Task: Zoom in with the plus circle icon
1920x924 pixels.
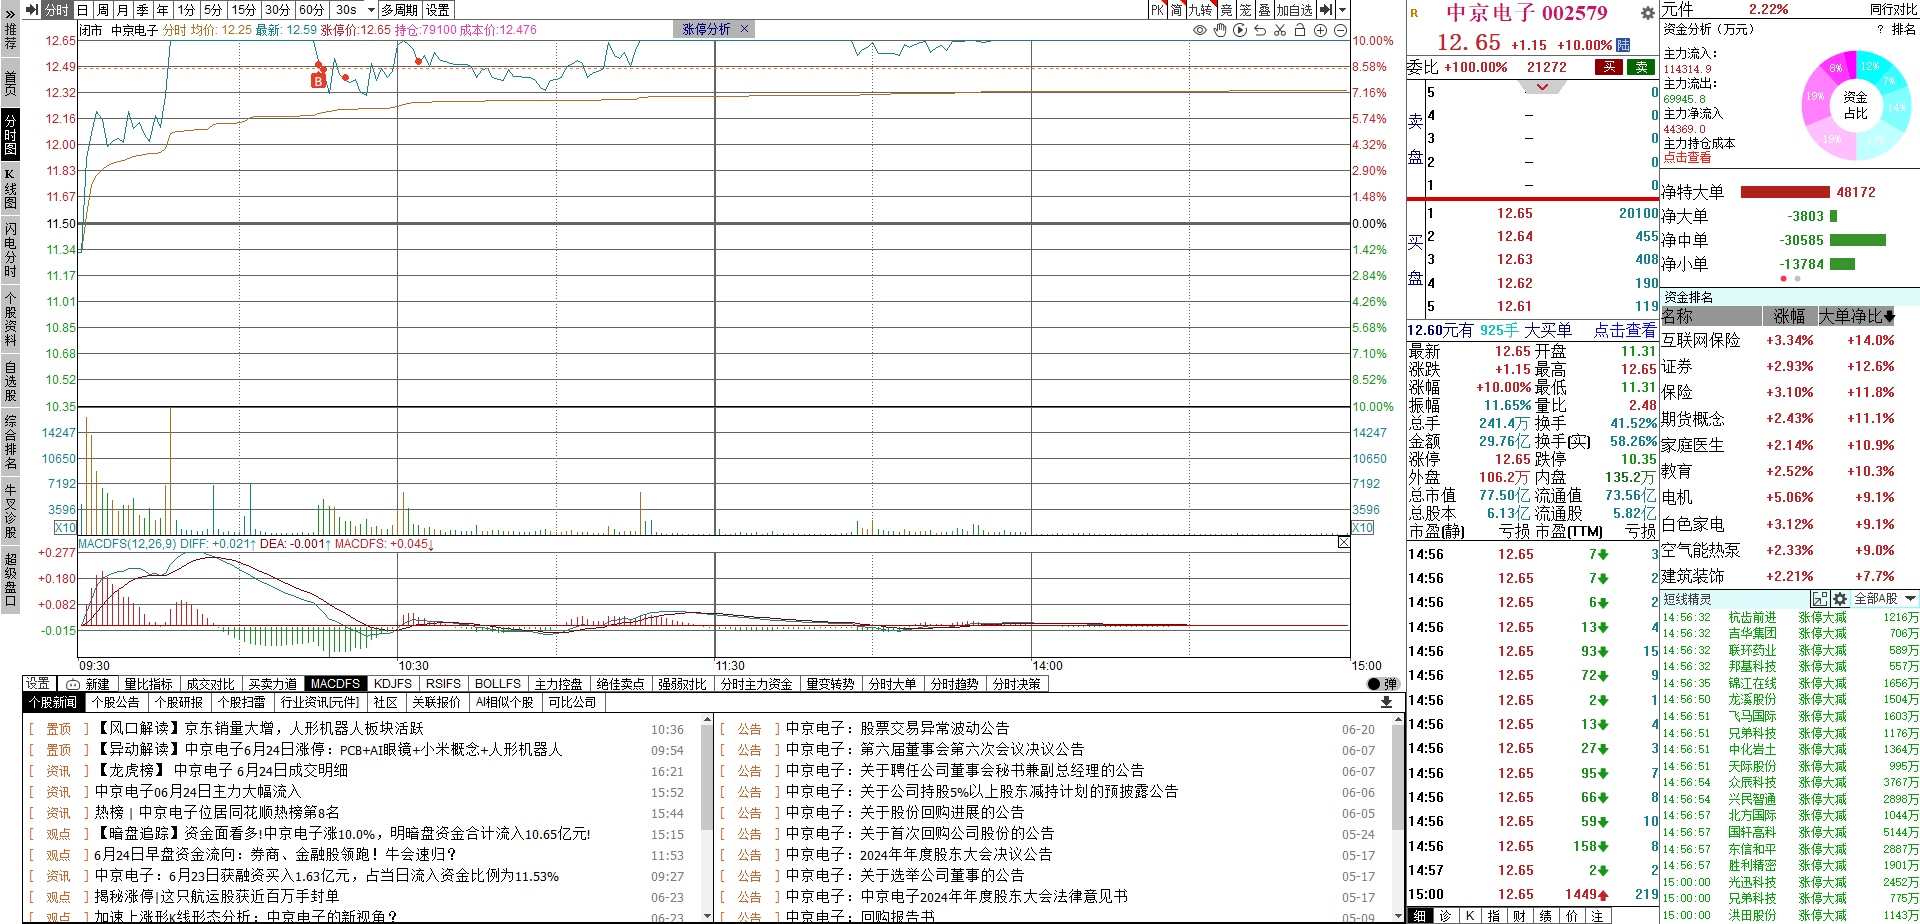Action: (x=1320, y=30)
